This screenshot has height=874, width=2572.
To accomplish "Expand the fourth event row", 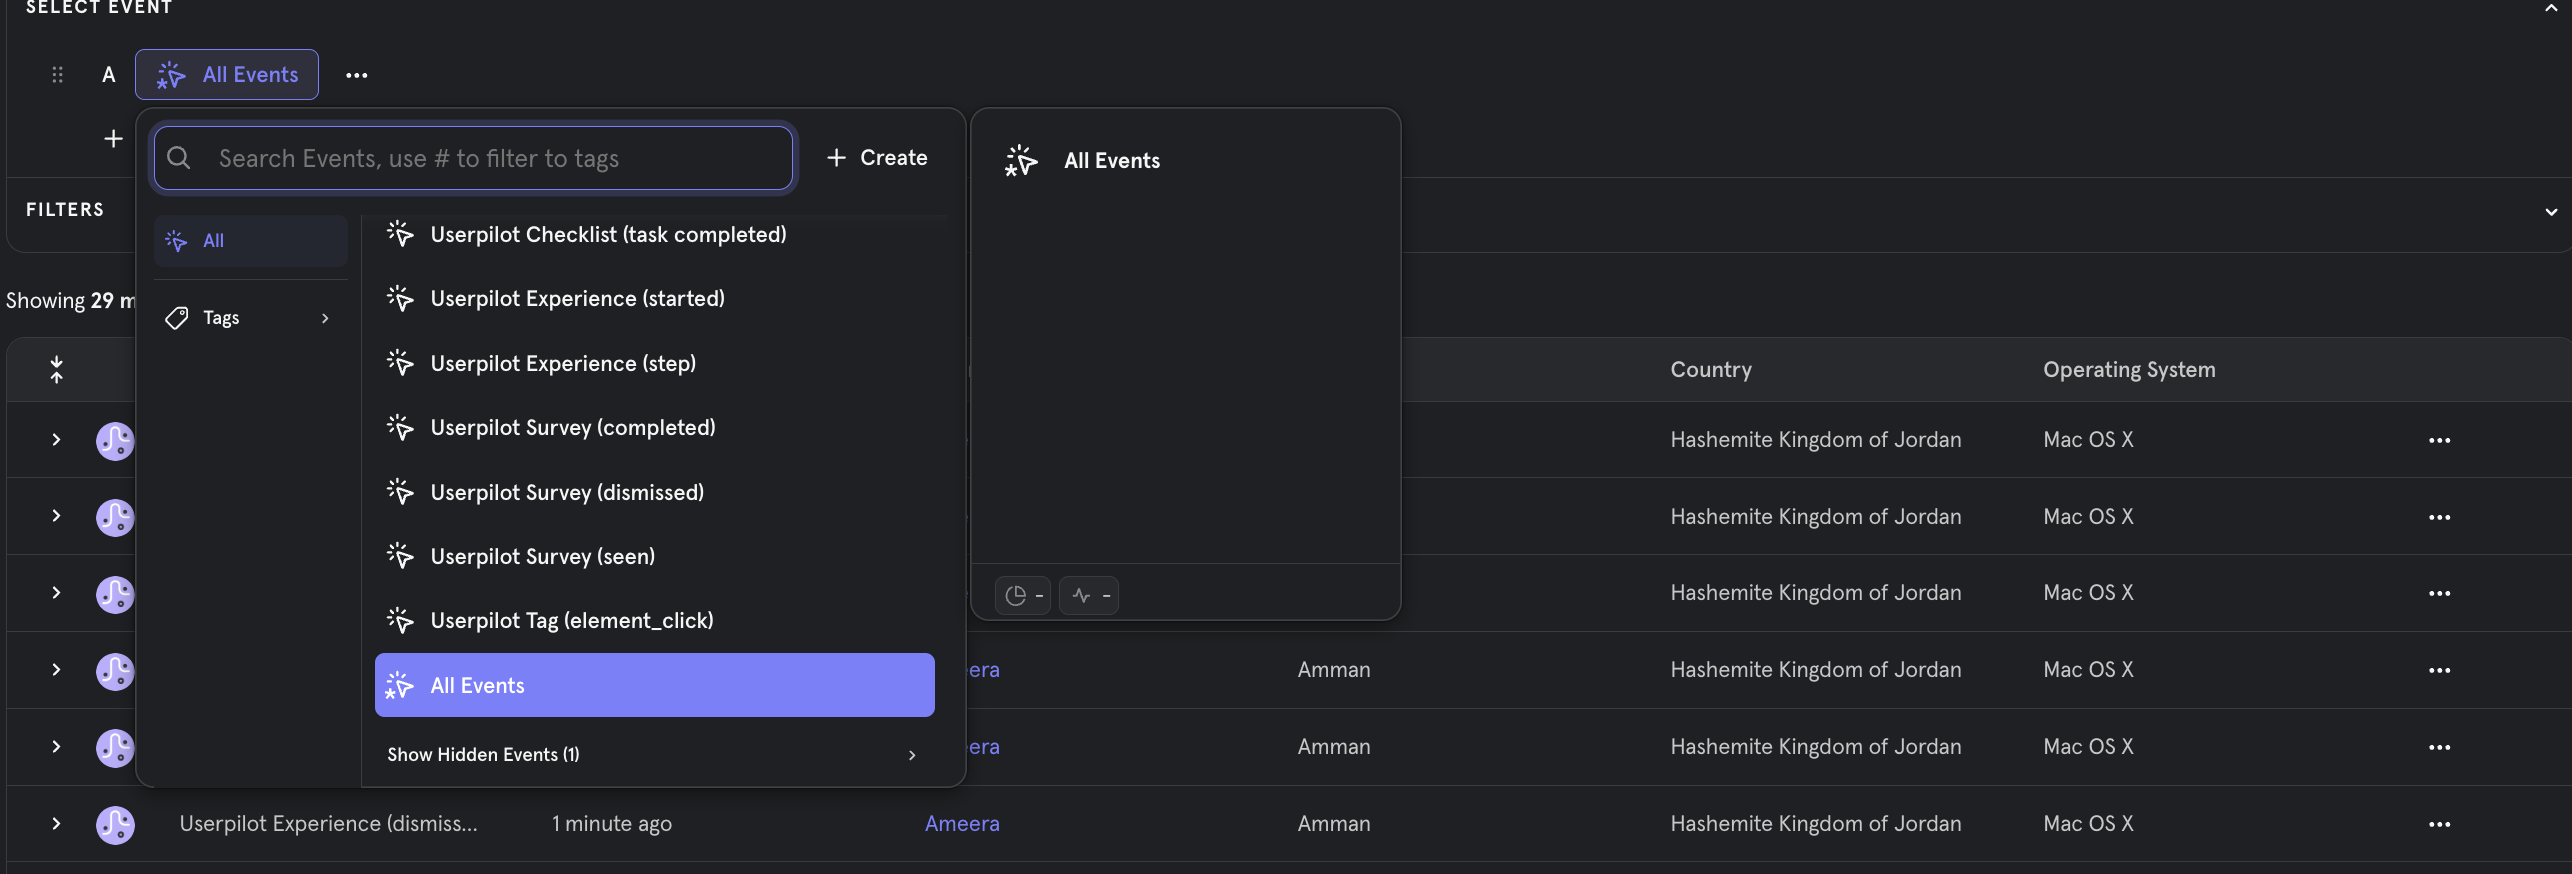I will coord(56,670).
